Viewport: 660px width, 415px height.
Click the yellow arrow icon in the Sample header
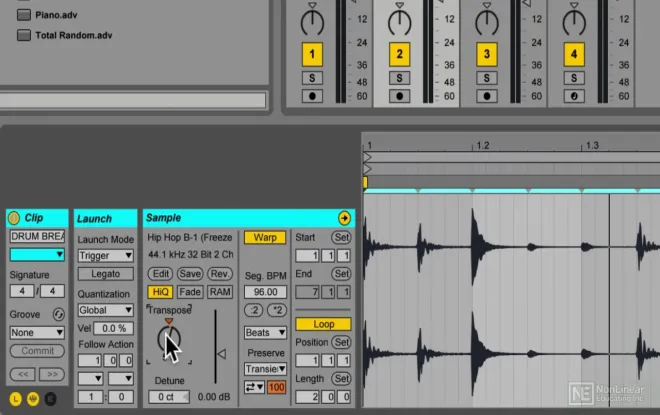click(x=344, y=218)
